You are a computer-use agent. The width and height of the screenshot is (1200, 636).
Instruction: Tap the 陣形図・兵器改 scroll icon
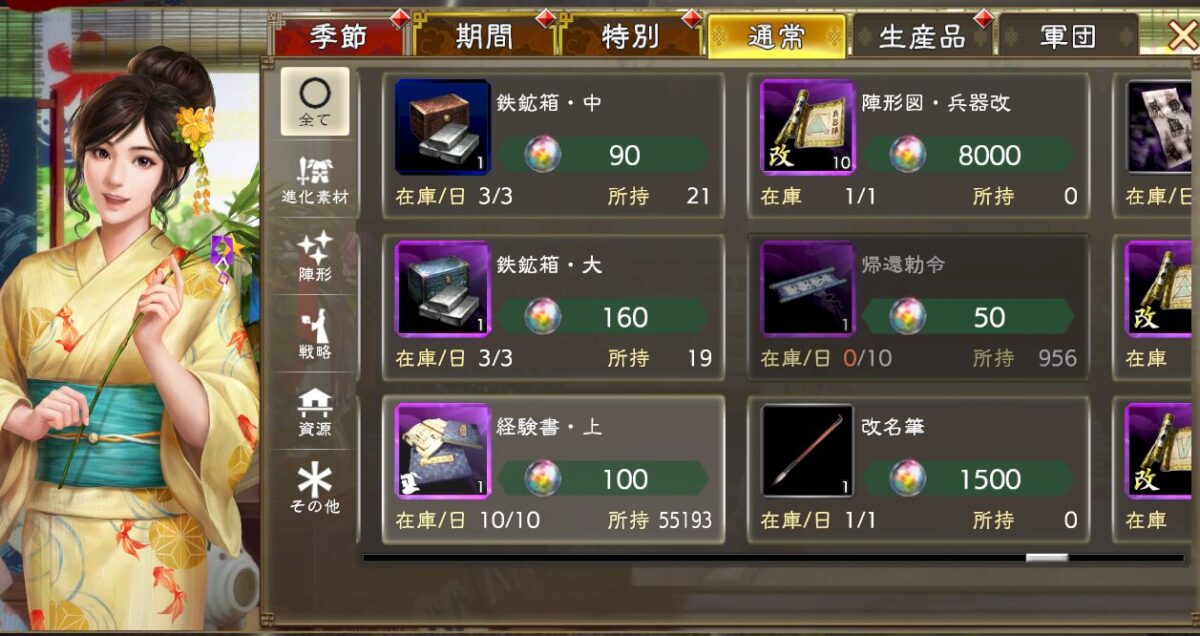click(x=808, y=127)
